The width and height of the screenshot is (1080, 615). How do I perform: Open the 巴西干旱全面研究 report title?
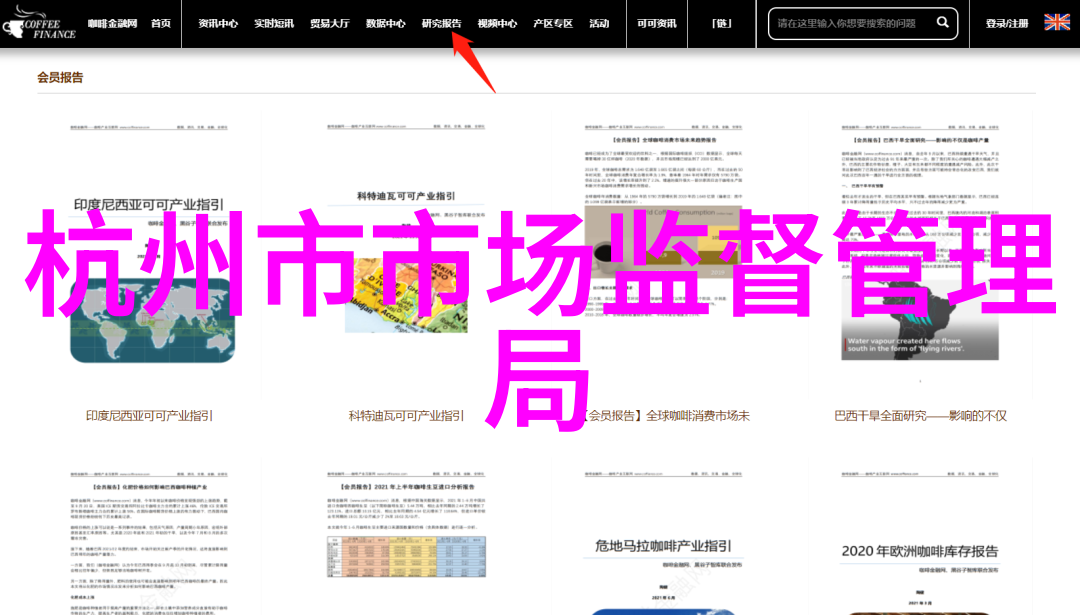click(x=920, y=416)
